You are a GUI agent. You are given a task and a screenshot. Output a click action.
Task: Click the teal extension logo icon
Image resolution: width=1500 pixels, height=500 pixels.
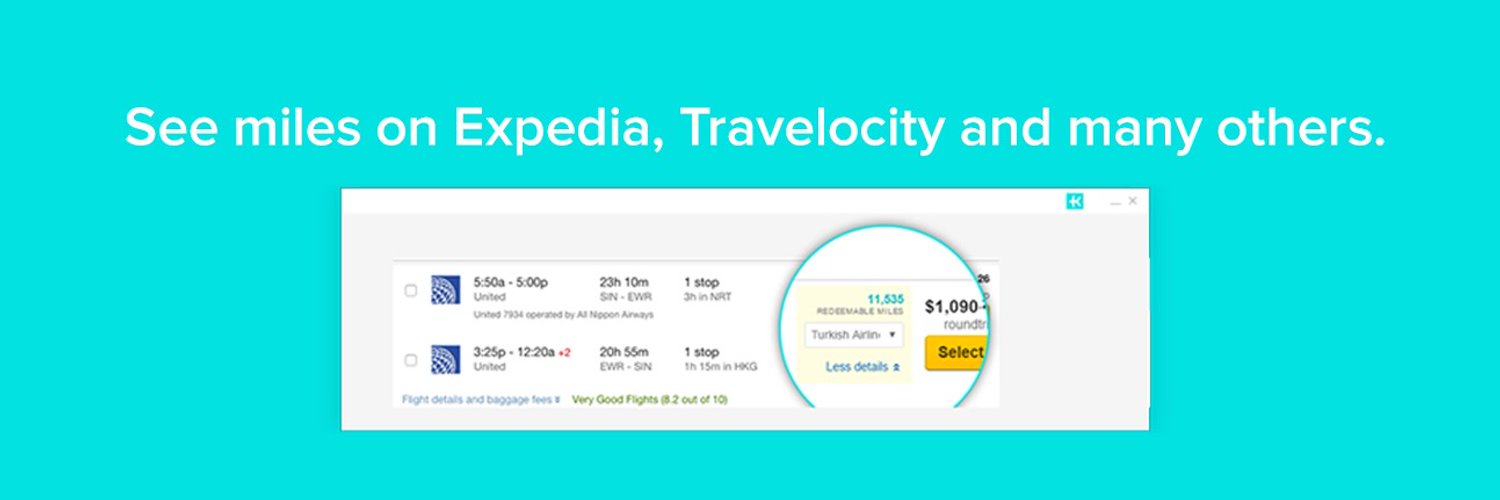click(1075, 201)
